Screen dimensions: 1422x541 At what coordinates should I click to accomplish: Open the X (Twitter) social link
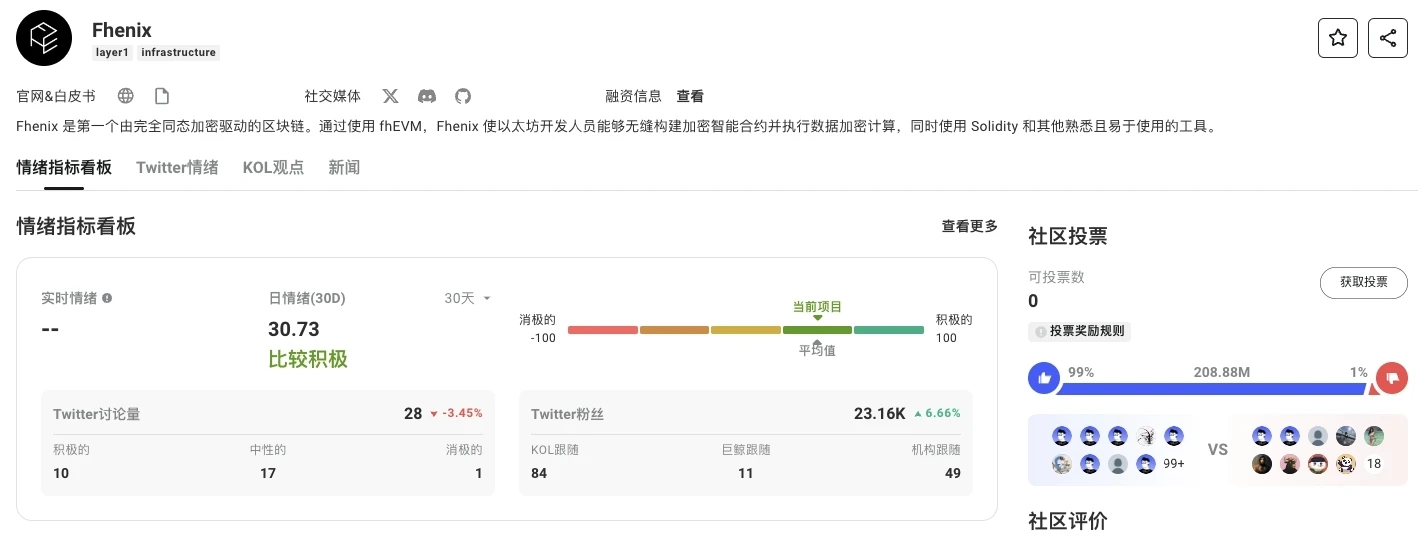[391, 96]
